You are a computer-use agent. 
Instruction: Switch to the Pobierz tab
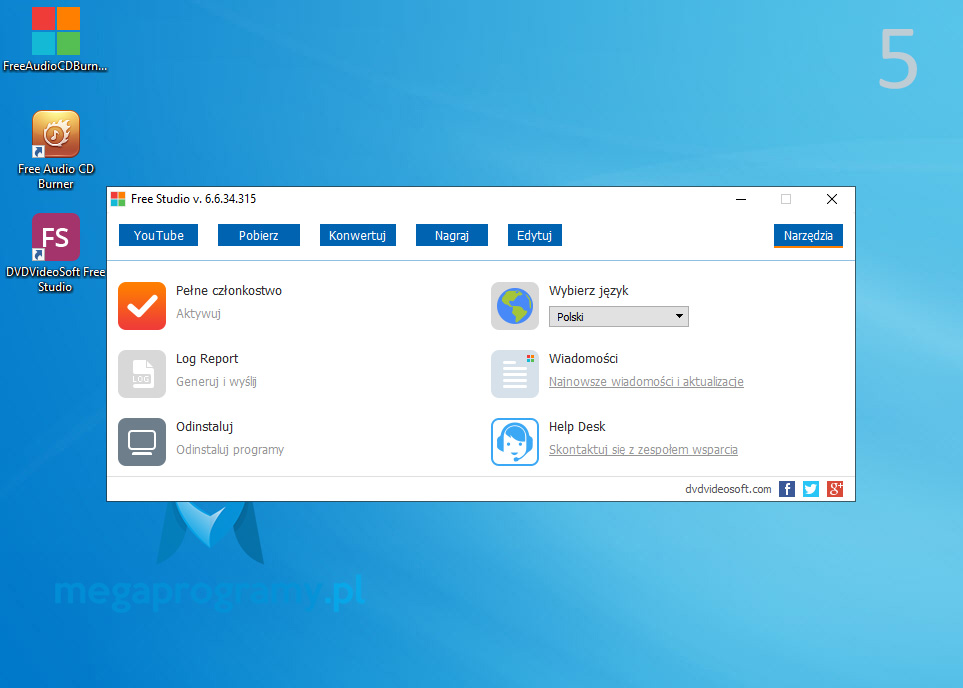pos(259,235)
